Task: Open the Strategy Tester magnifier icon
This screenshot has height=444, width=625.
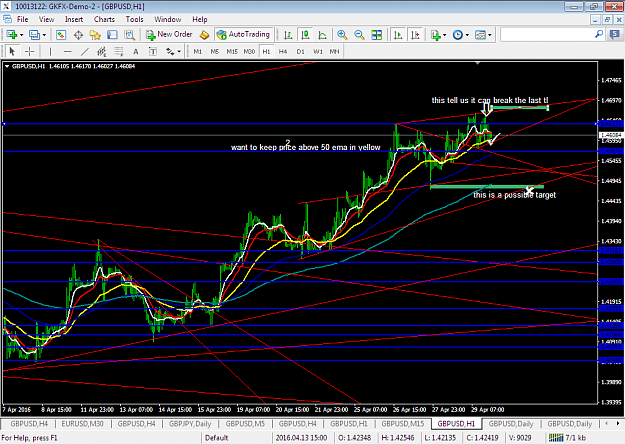Action: (x=130, y=35)
